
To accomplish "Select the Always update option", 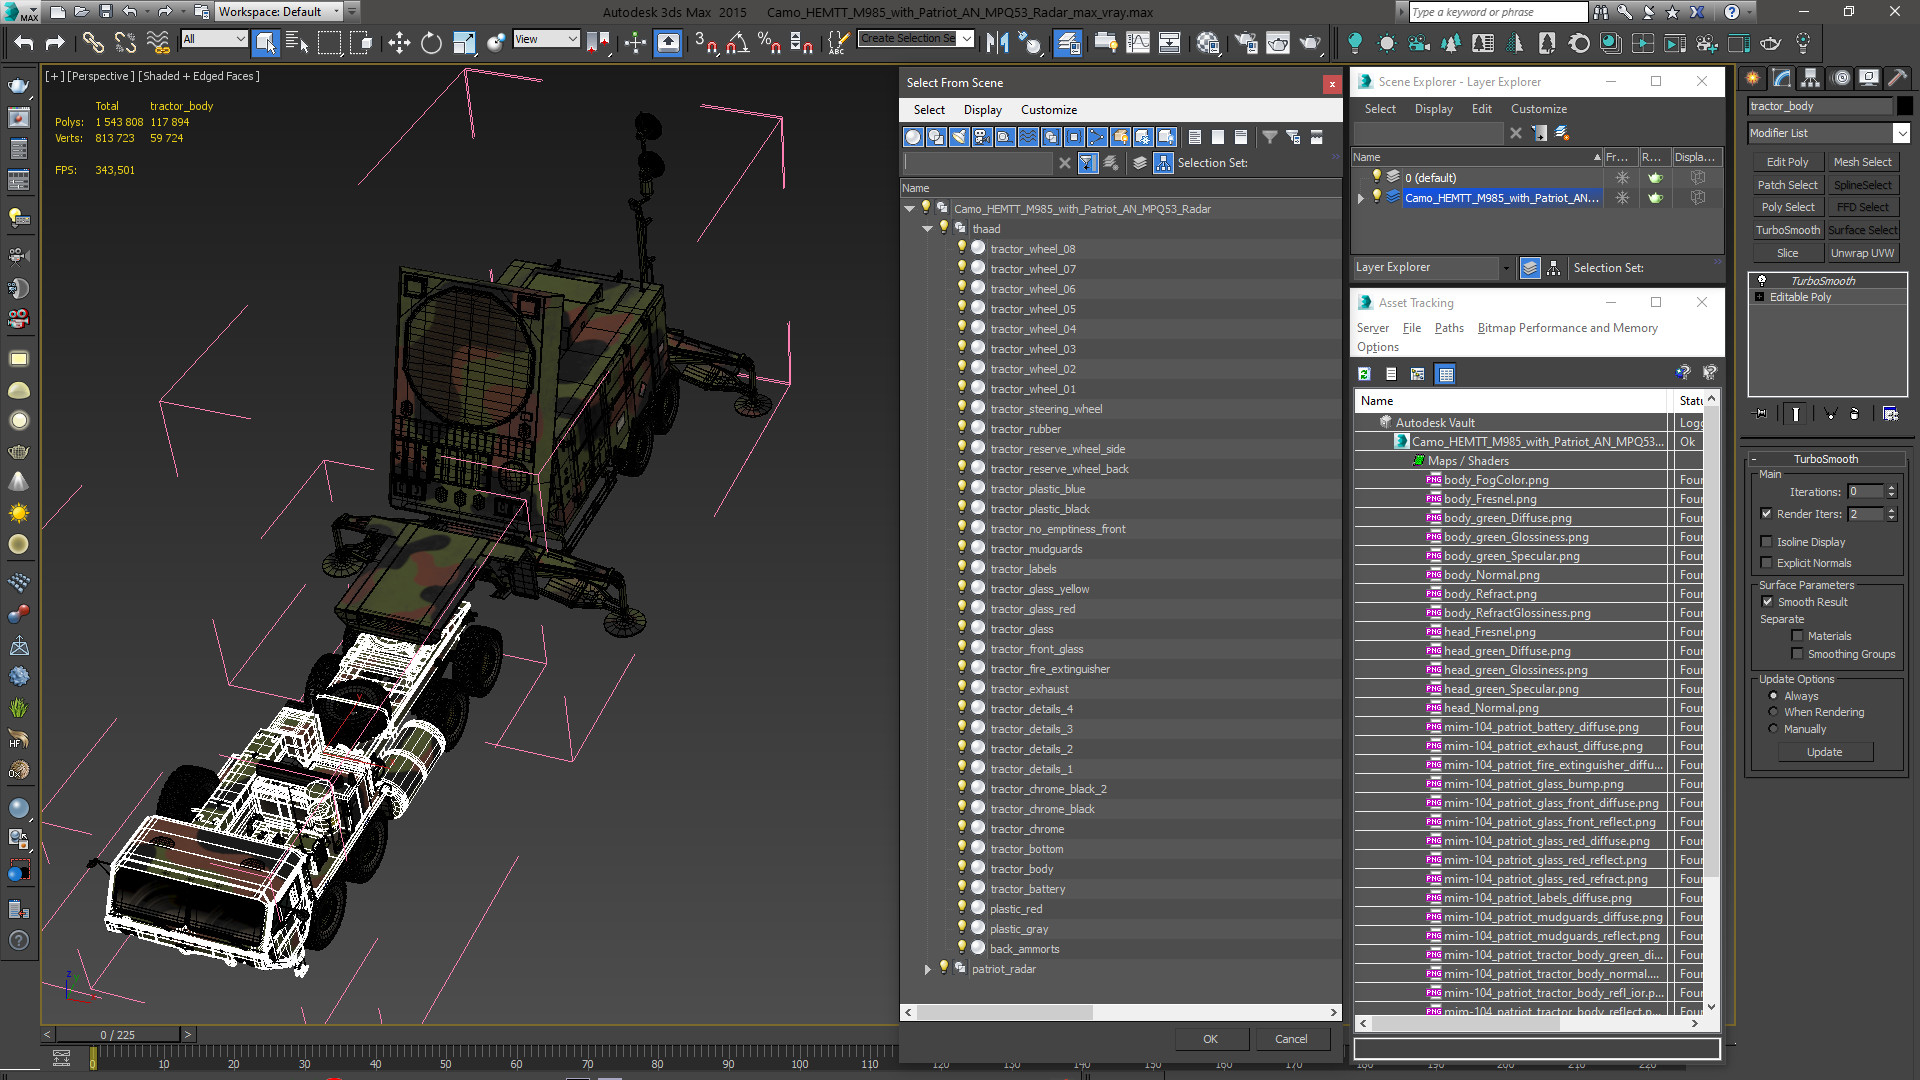I will (x=1773, y=696).
